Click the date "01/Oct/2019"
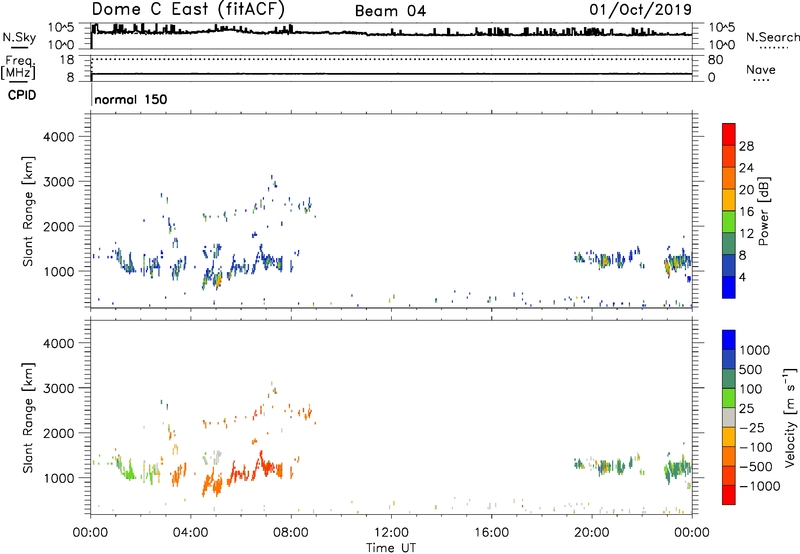Screen dimensions: 800x554 pos(640,10)
